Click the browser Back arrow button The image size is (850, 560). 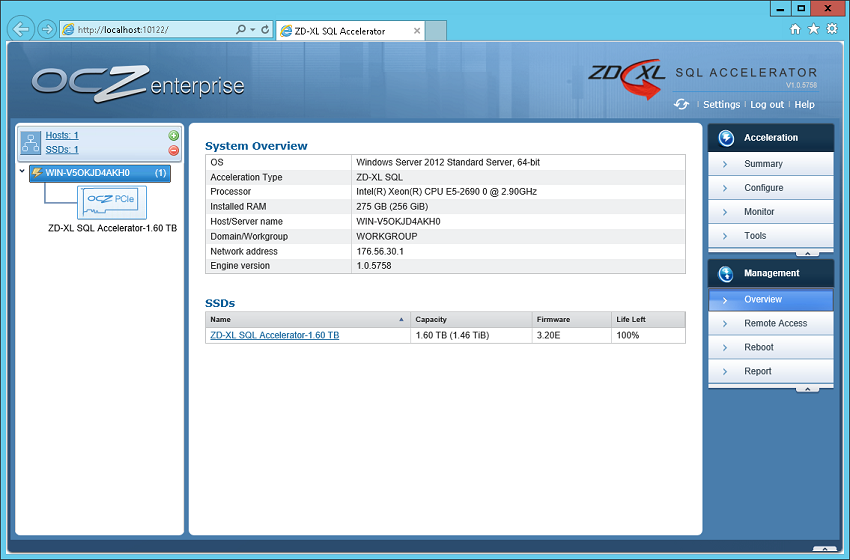(x=21, y=29)
